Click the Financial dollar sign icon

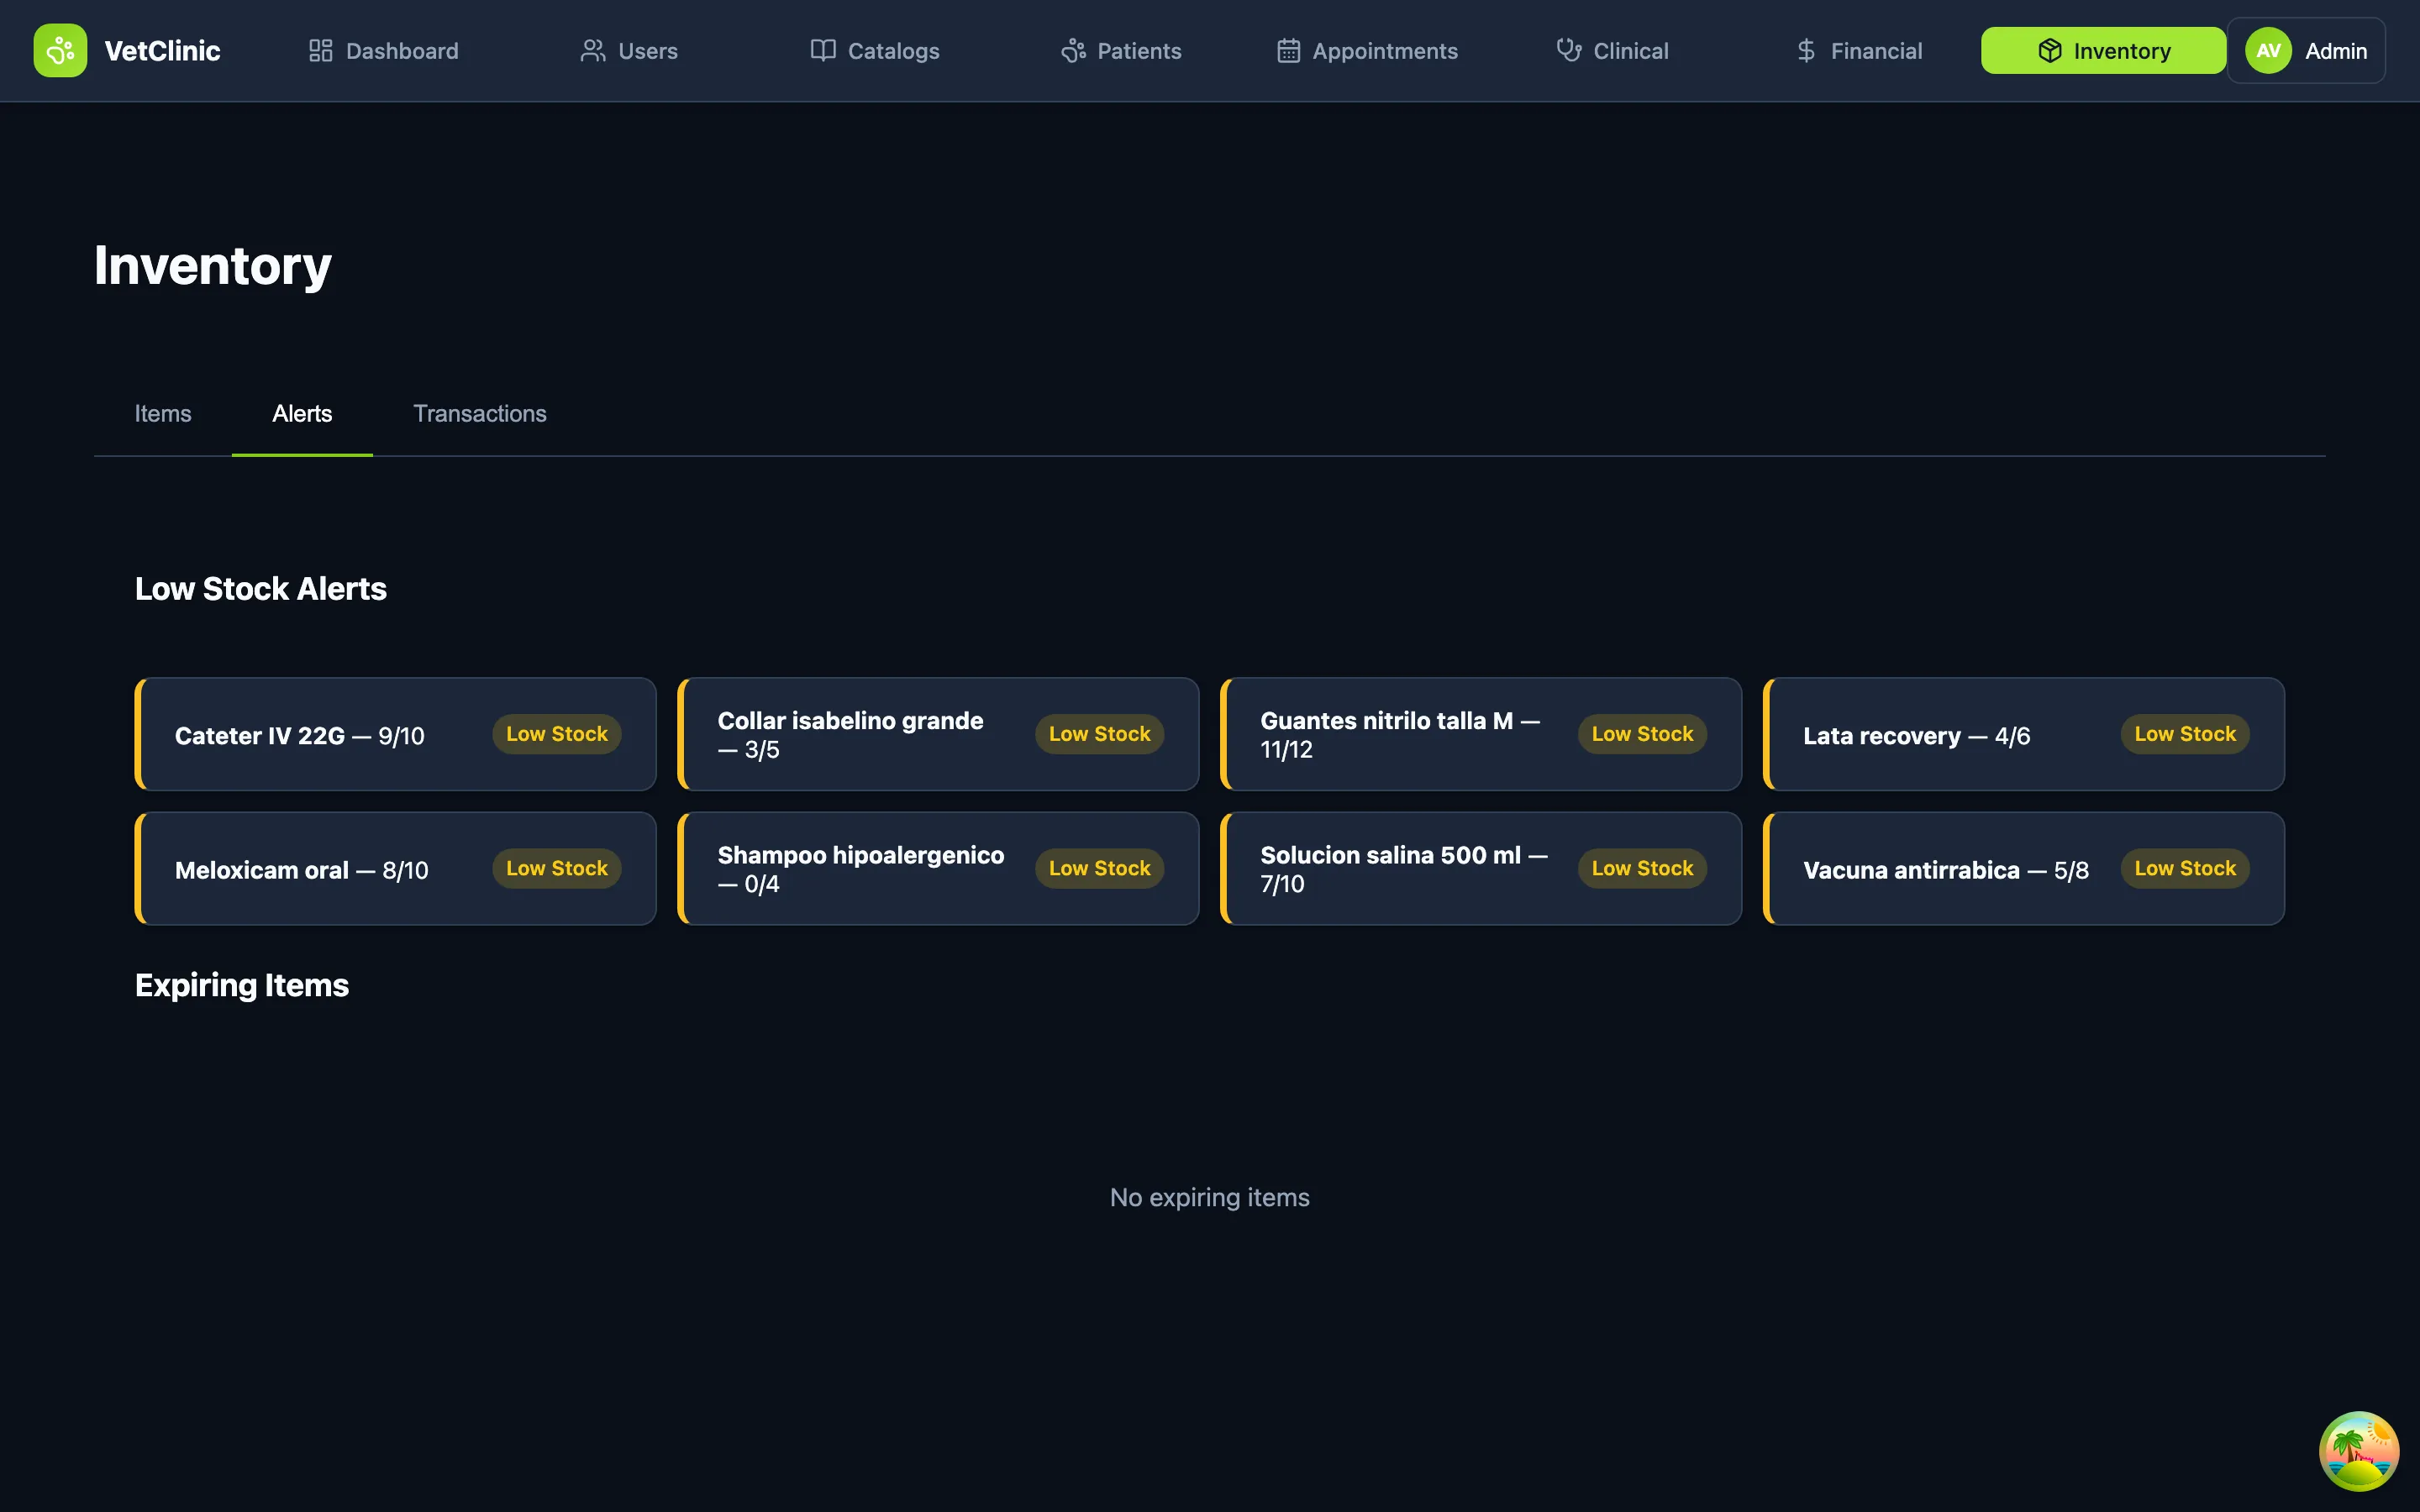(1806, 51)
